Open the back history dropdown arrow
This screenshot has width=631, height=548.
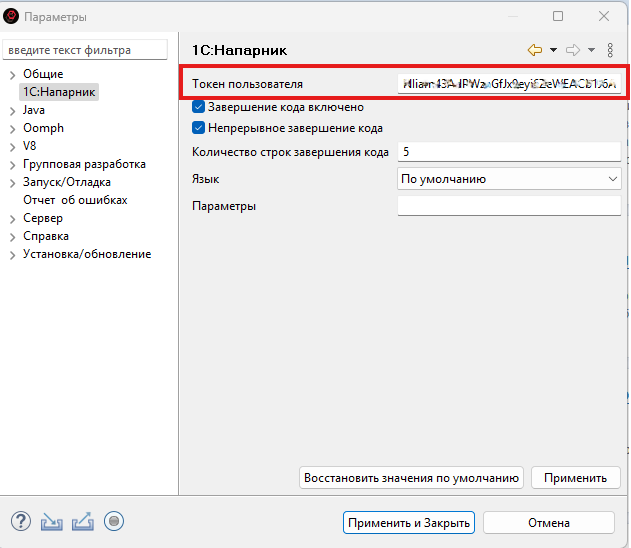pos(553,50)
